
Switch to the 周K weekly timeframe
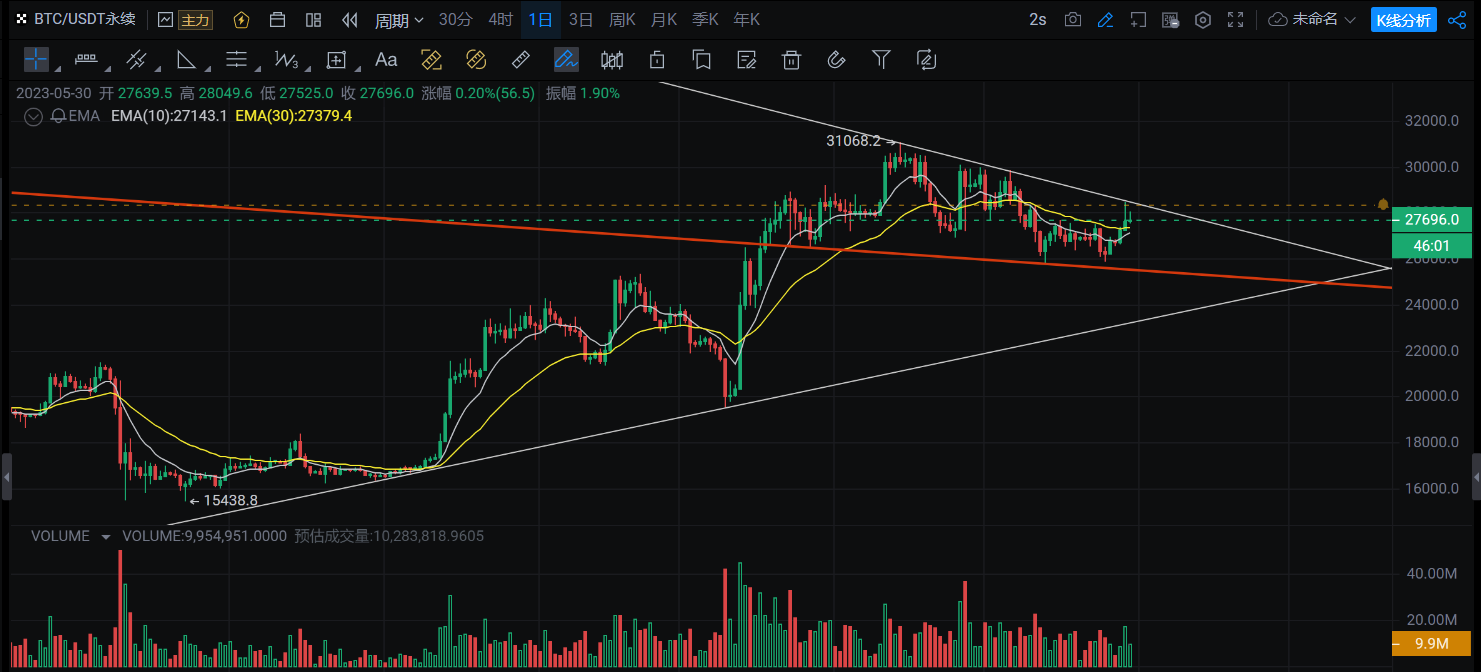point(623,19)
